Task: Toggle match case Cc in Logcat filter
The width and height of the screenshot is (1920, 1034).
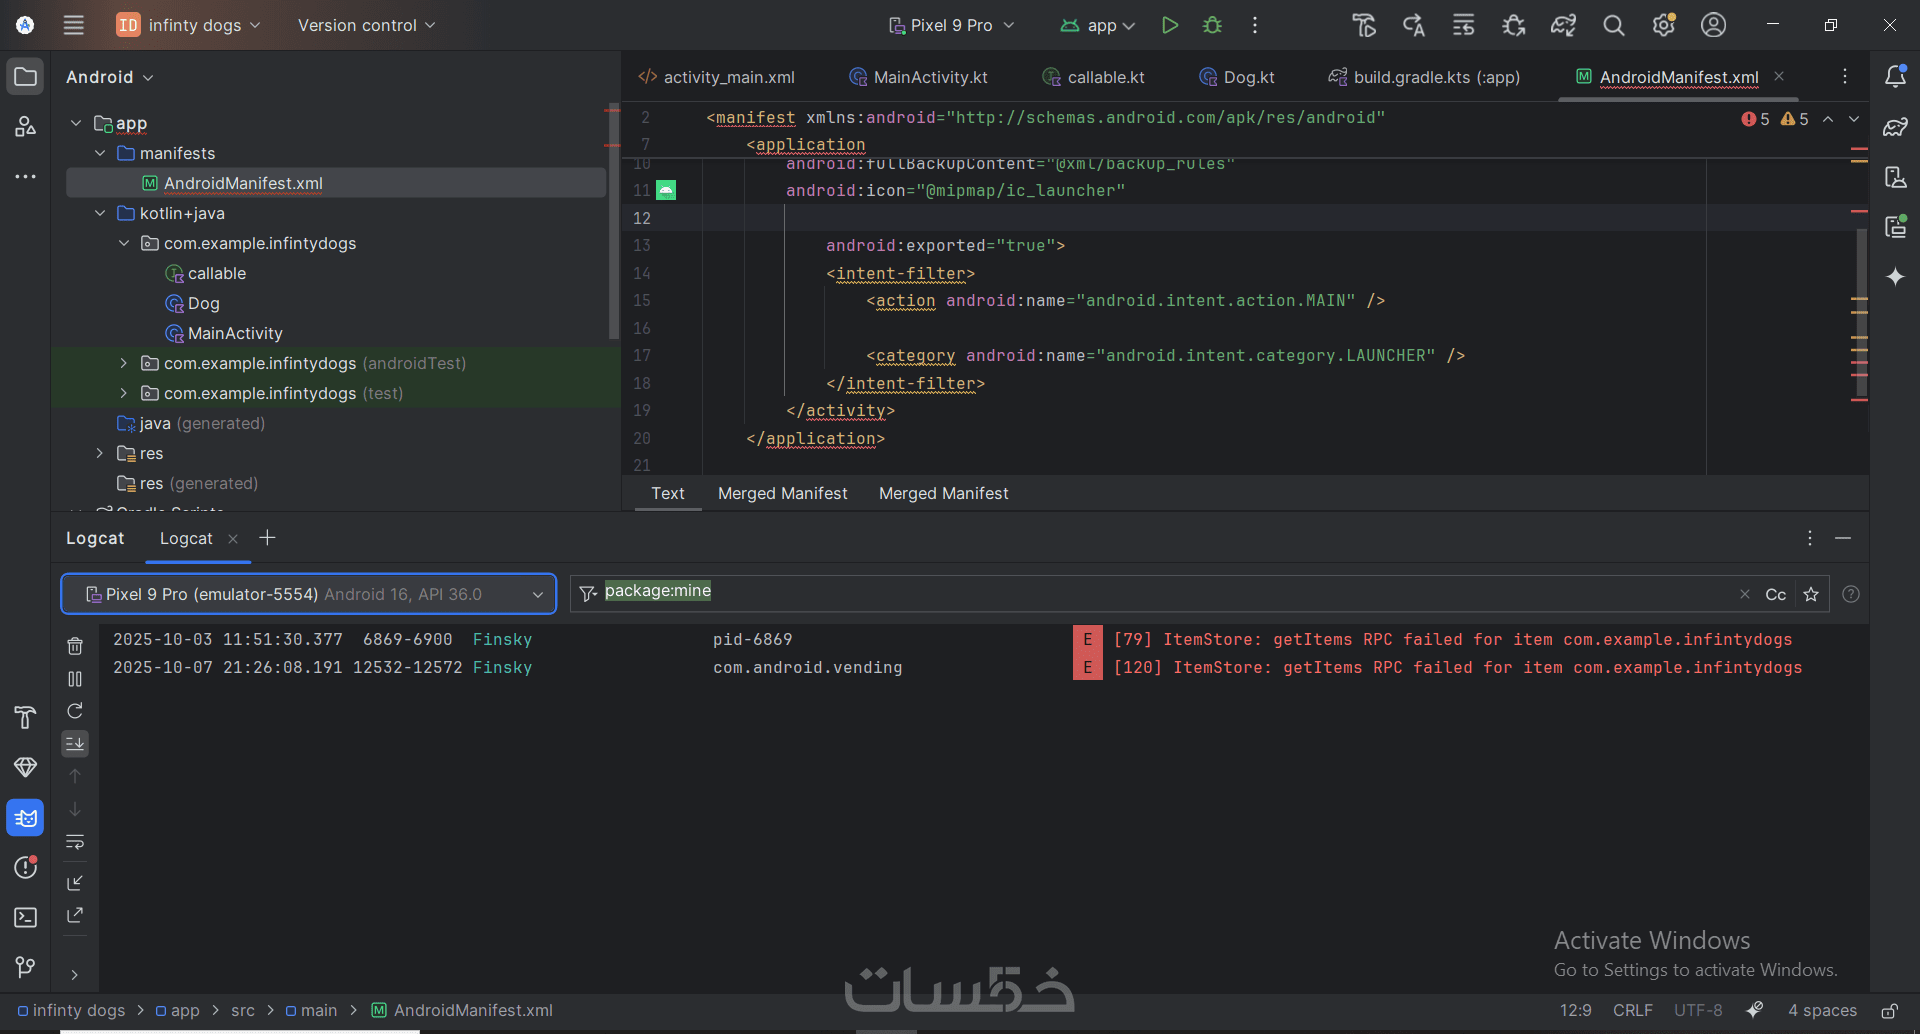Action: (x=1776, y=594)
